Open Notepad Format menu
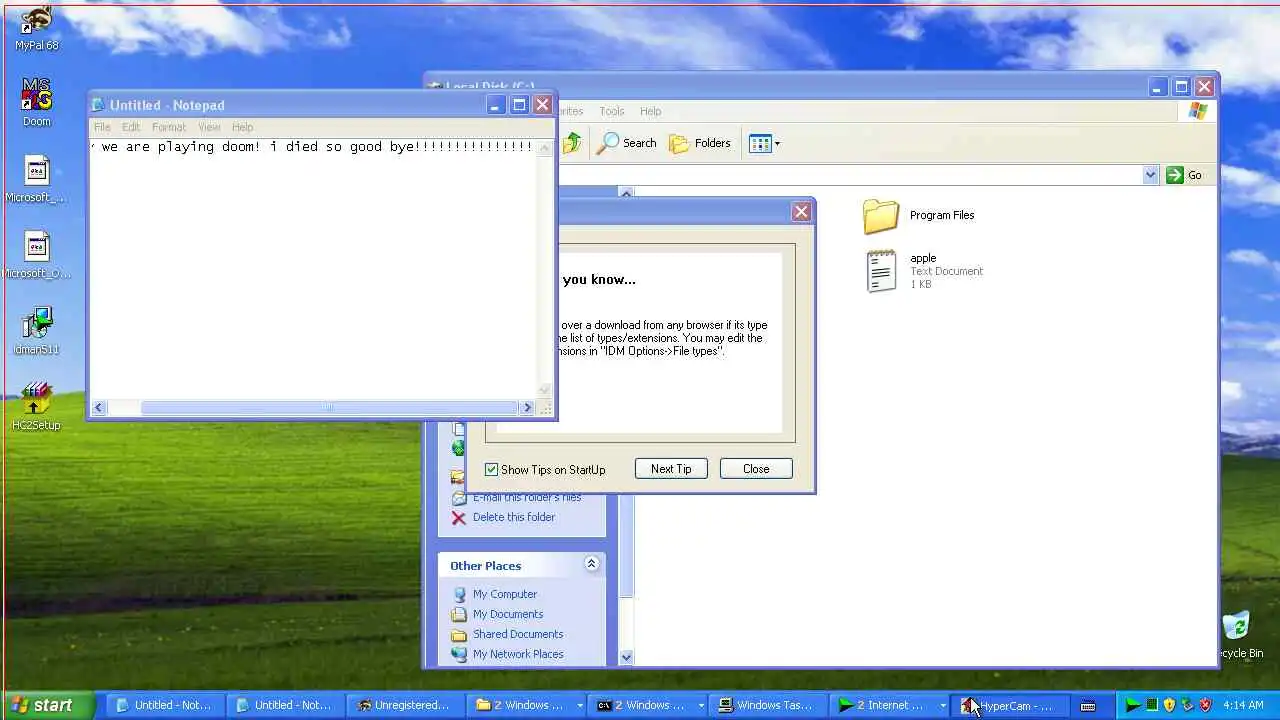 click(x=169, y=127)
